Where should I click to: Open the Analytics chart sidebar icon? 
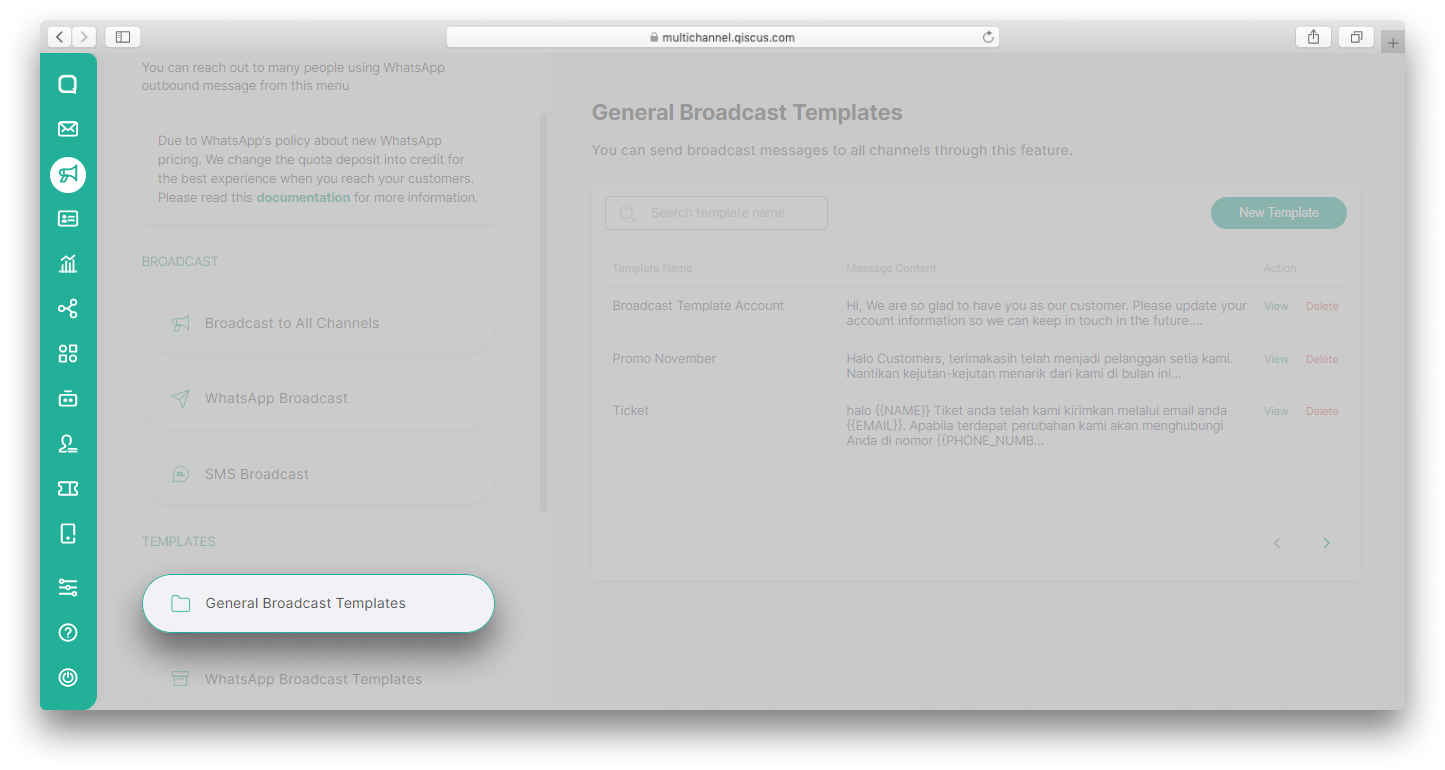coord(68,264)
